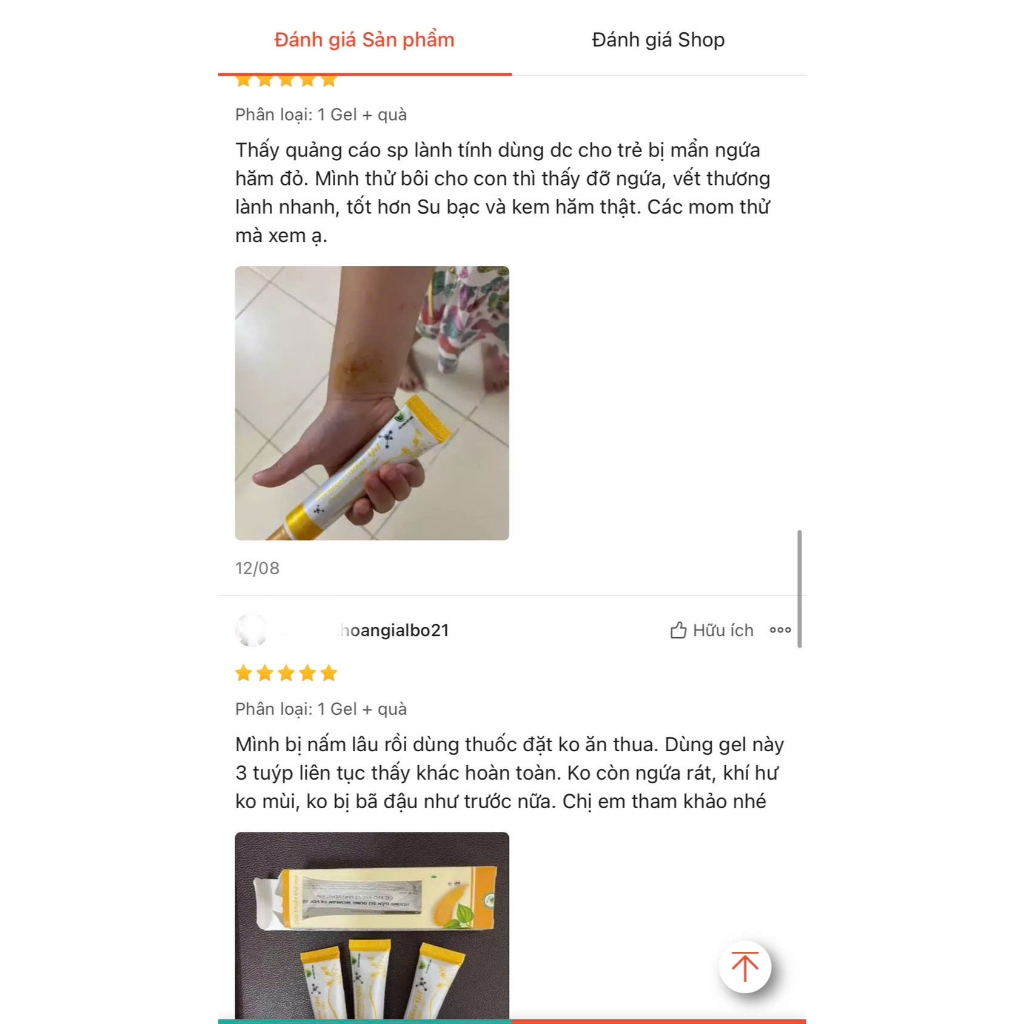Click hoangialbo21's blurred avatar
This screenshot has height=1024, width=1024.
pos(251,630)
